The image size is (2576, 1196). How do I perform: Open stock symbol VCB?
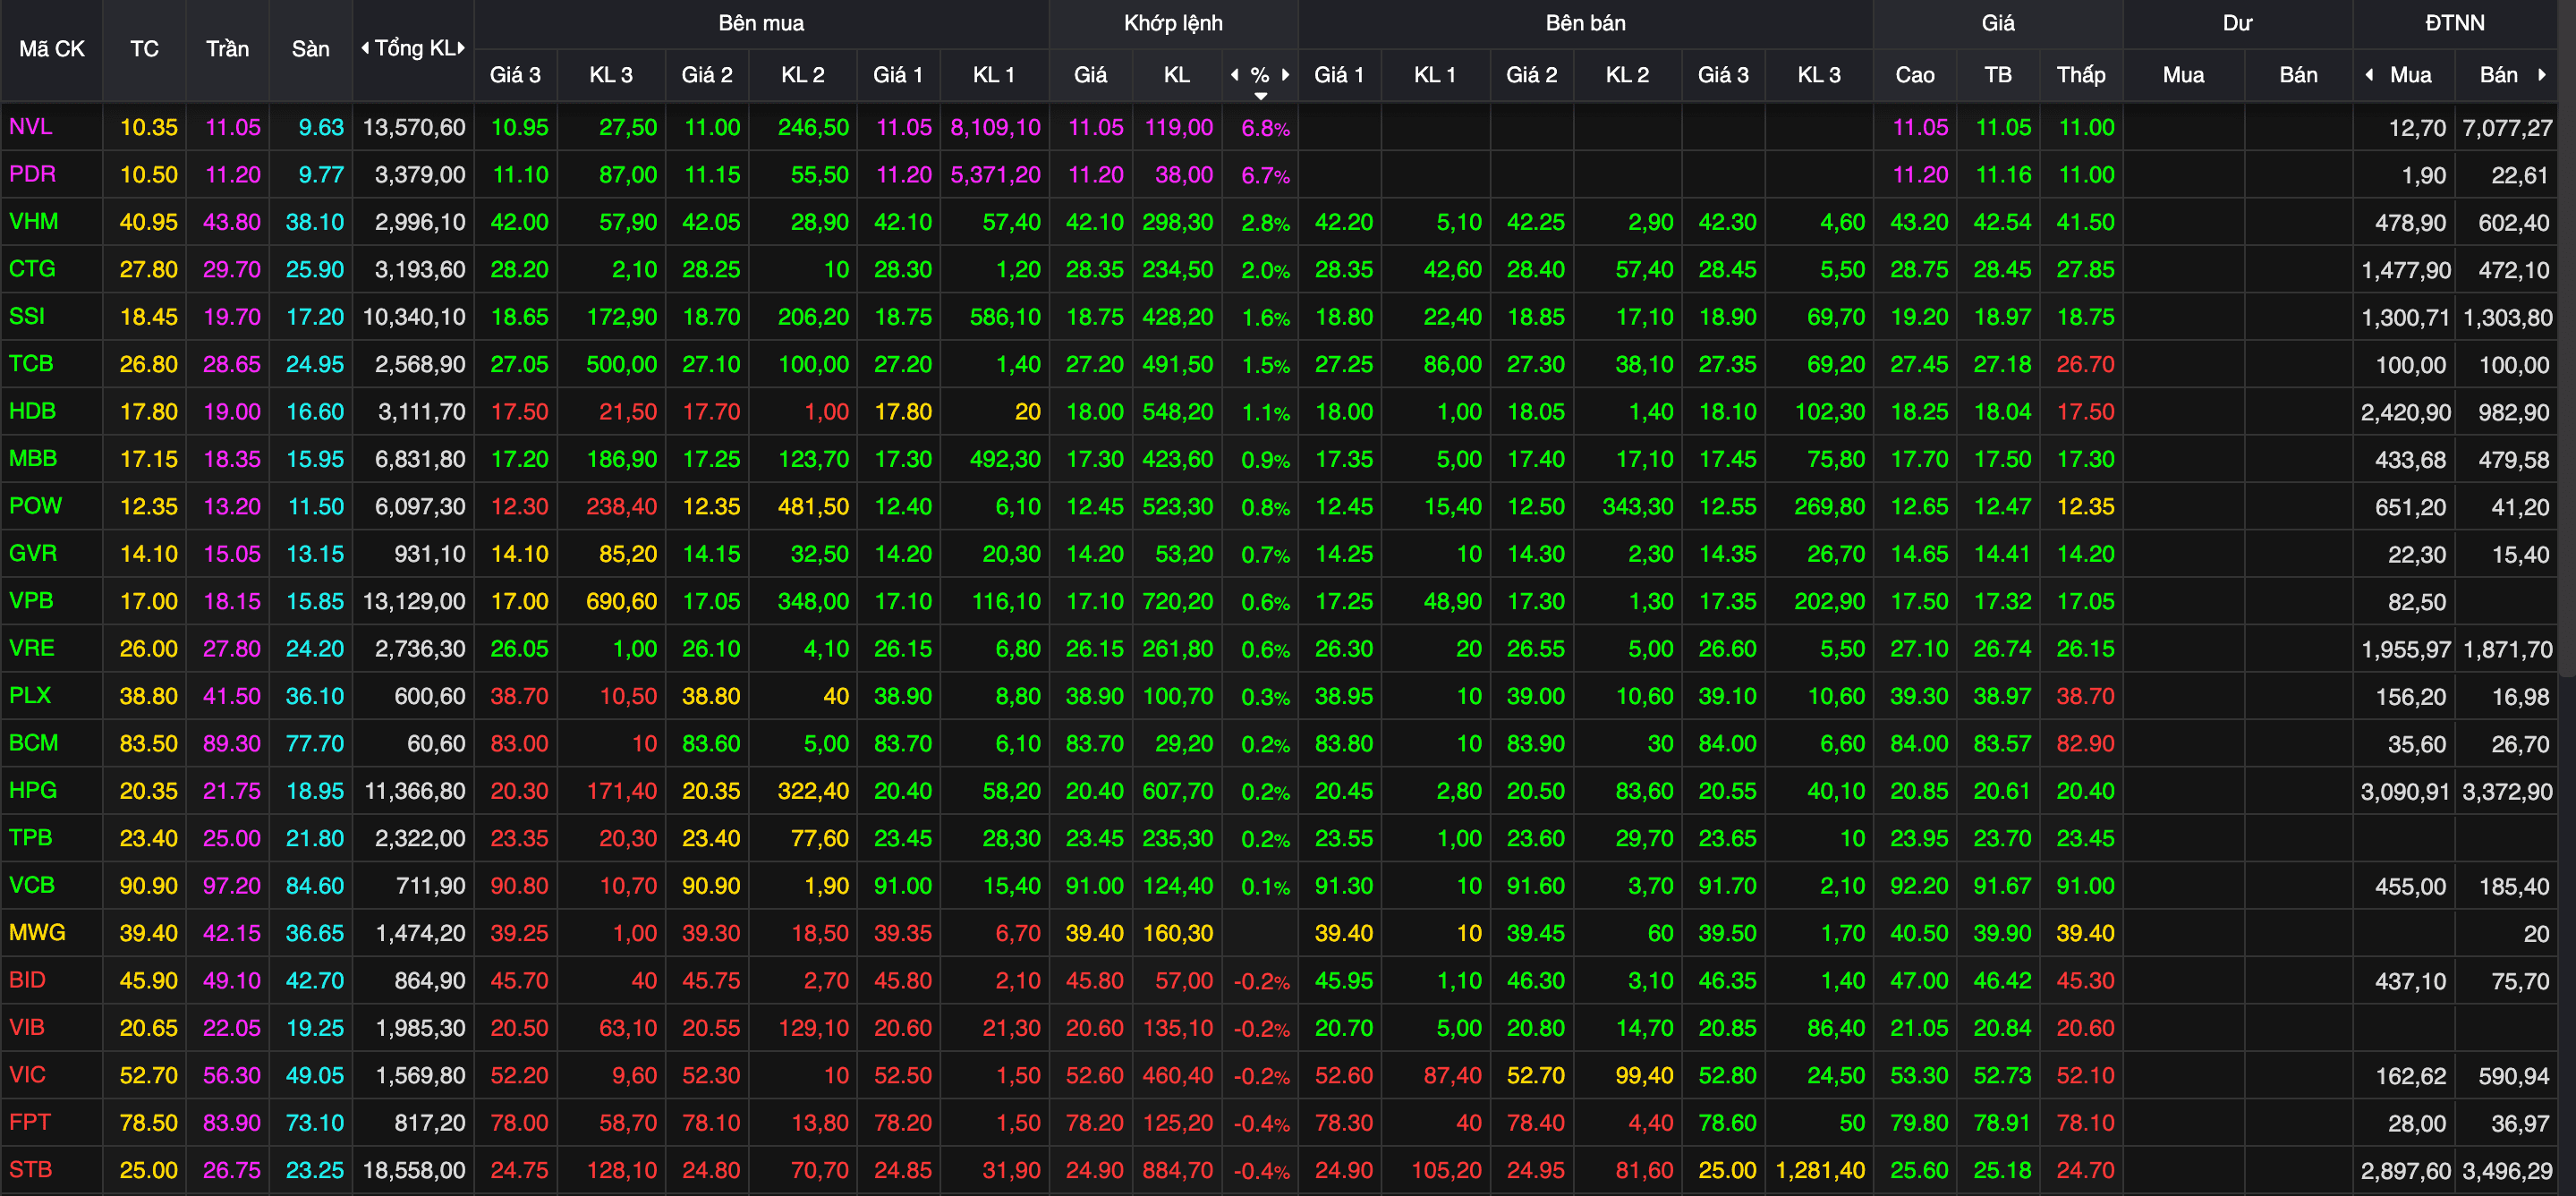32,885
